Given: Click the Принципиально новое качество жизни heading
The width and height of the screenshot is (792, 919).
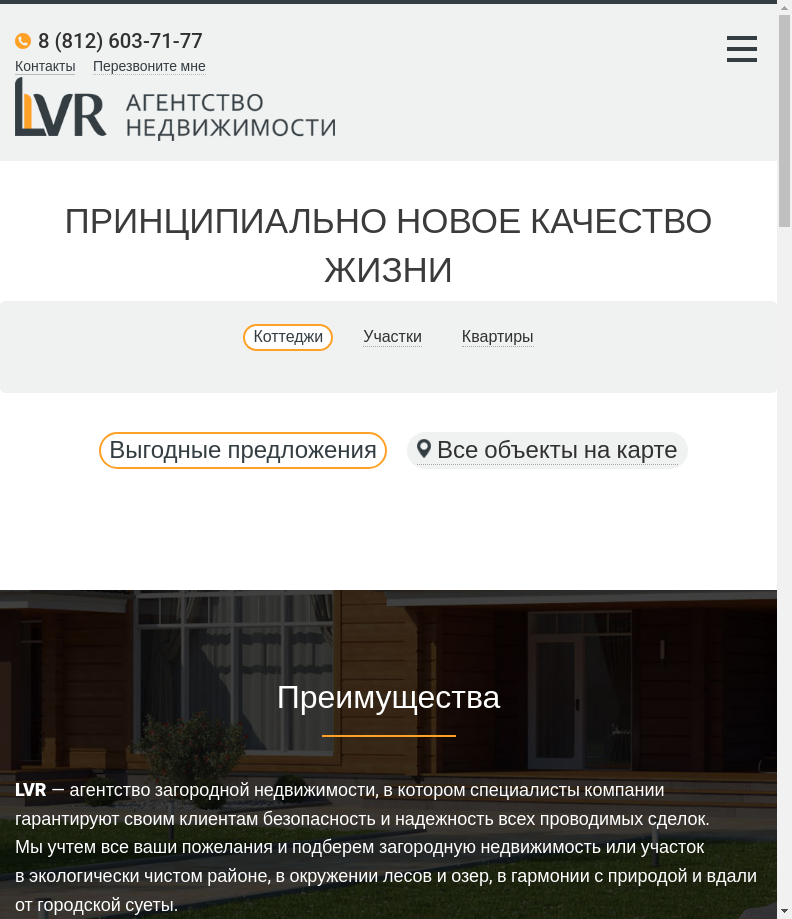Looking at the screenshot, I should tap(388, 246).
